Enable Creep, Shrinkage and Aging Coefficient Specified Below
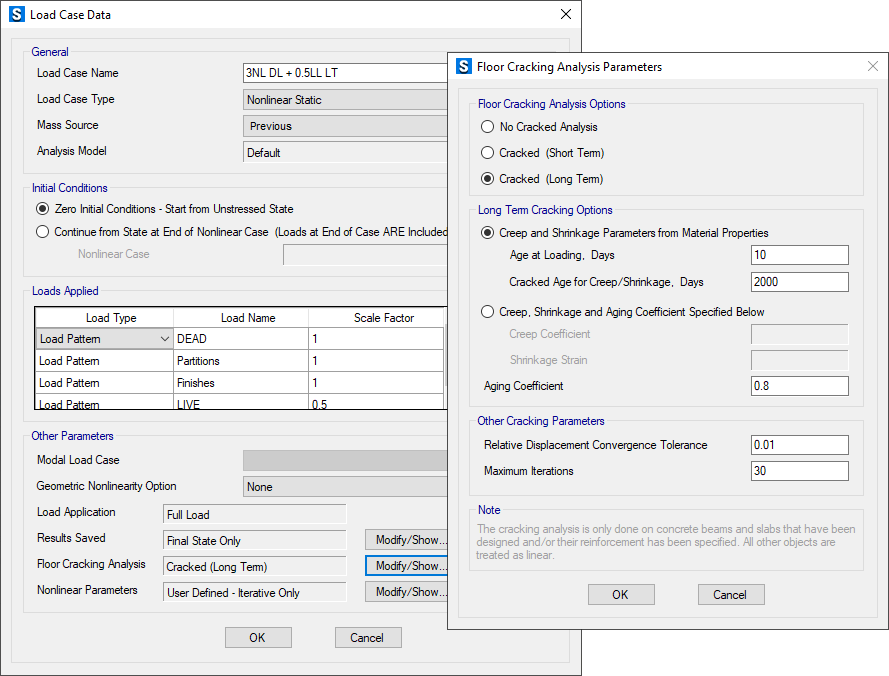The height and width of the screenshot is (676, 889). pyautogui.click(x=487, y=312)
